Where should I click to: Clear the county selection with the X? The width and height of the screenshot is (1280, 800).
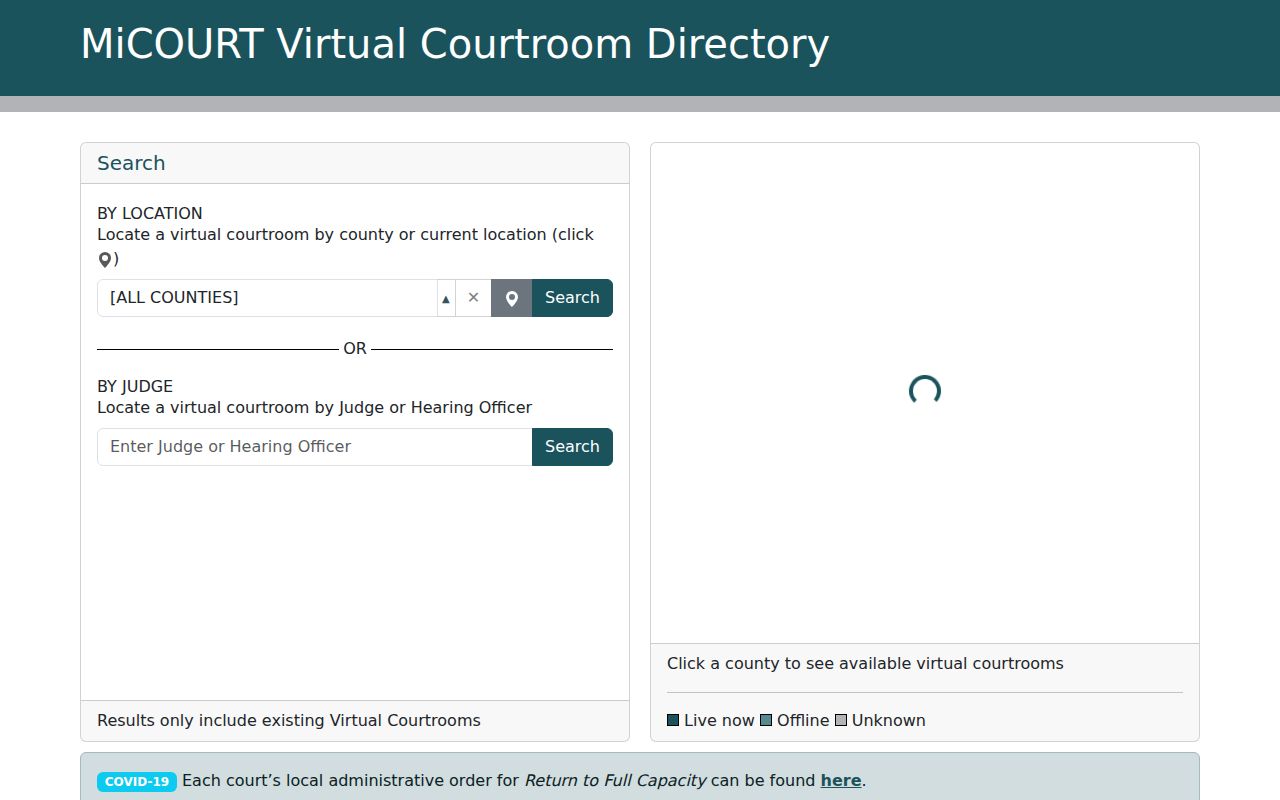coord(474,298)
